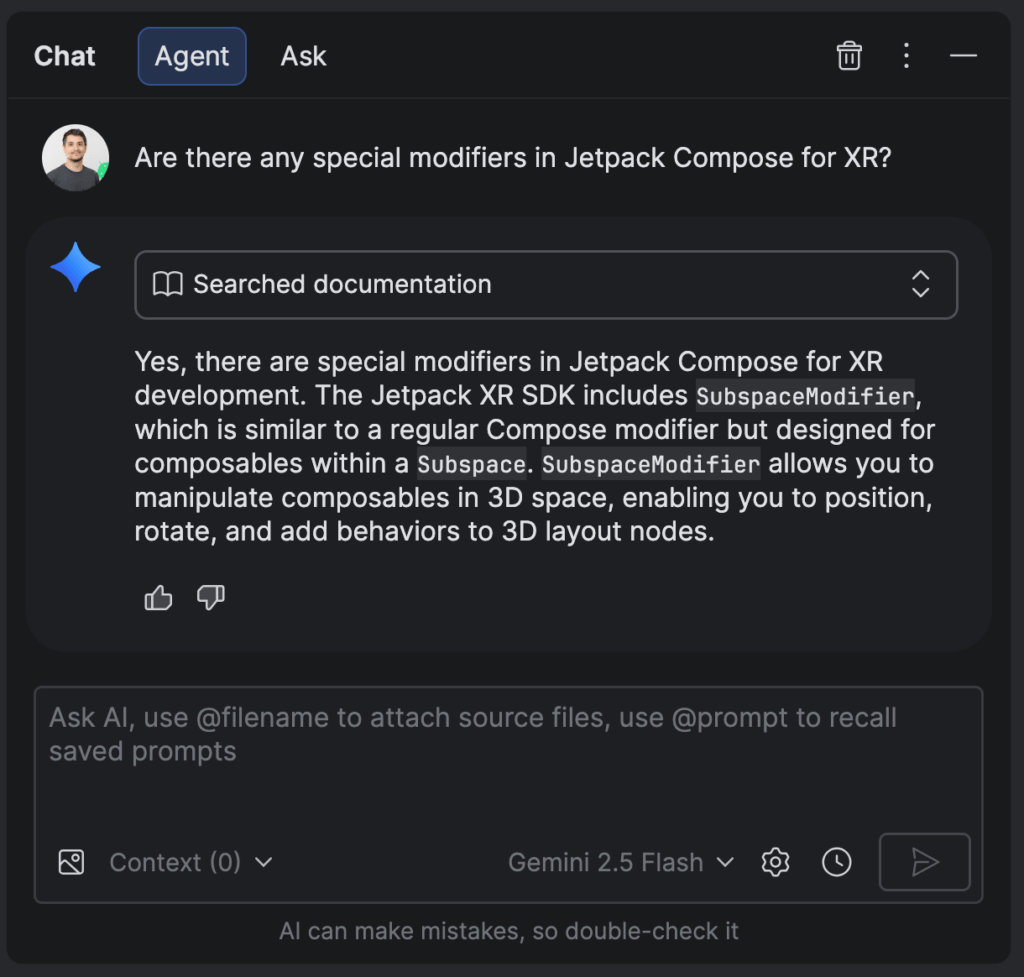Image resolution: width=1024 pixels, height=977 pixels.
Task: Give the response a thumbs up
Action: 158,597
